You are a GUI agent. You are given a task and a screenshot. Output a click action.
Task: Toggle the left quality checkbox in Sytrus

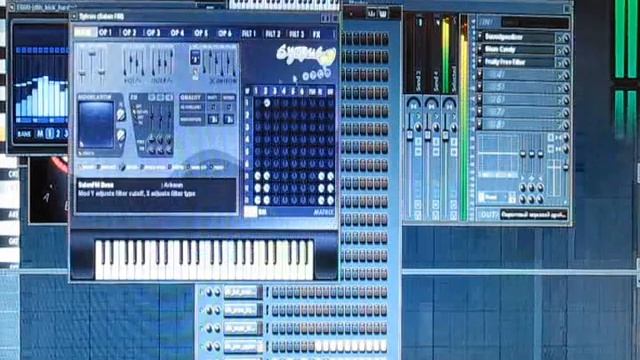coord(213,107)
